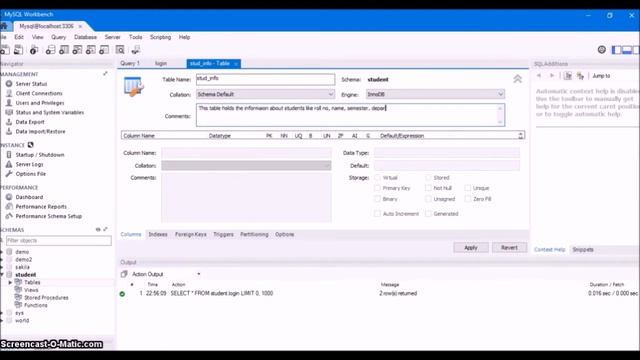Screen dimensions: 640x360
Task: Click the Instance section icon in Navigator
Action: coord(31,145)
